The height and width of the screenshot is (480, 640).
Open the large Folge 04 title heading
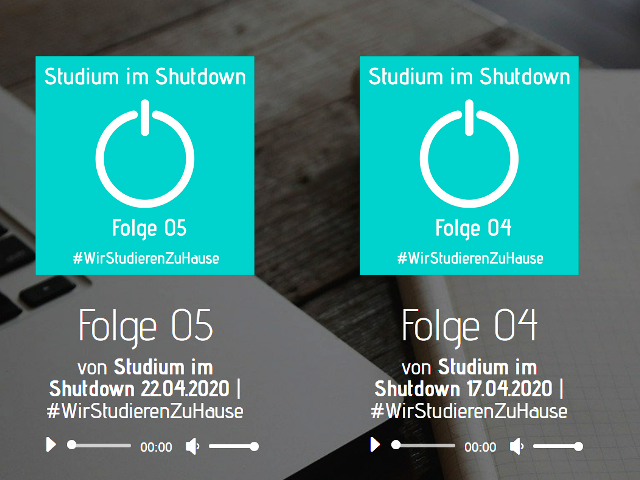[469, 327]
